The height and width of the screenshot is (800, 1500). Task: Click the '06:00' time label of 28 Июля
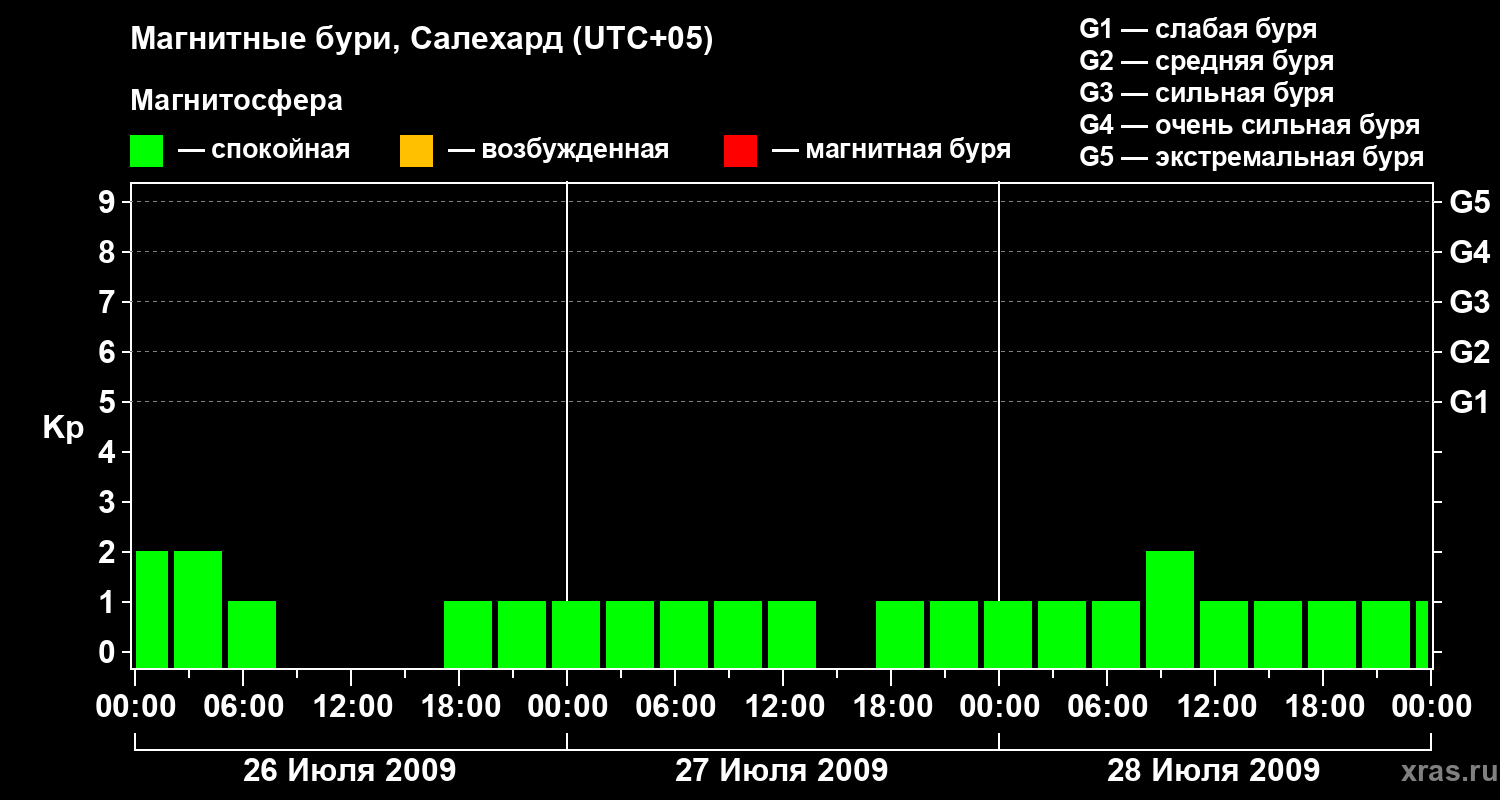1107,707
